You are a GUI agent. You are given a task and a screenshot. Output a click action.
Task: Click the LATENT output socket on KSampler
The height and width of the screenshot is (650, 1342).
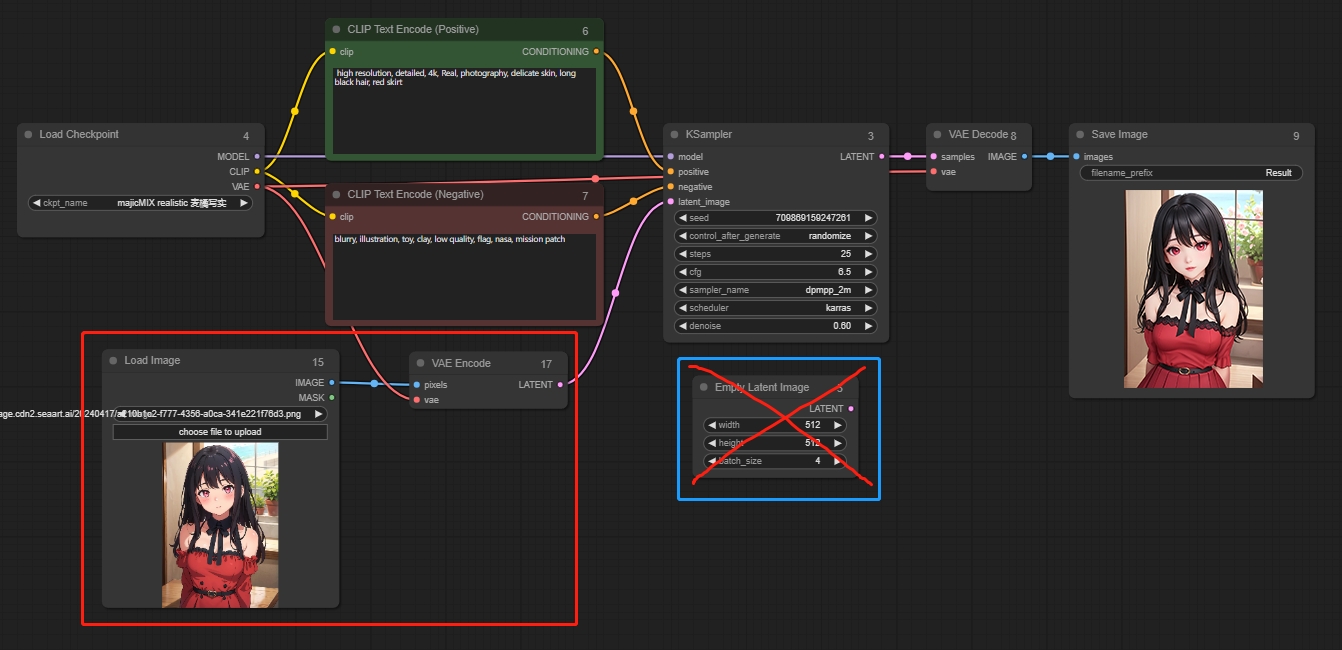tap(881, 157)
